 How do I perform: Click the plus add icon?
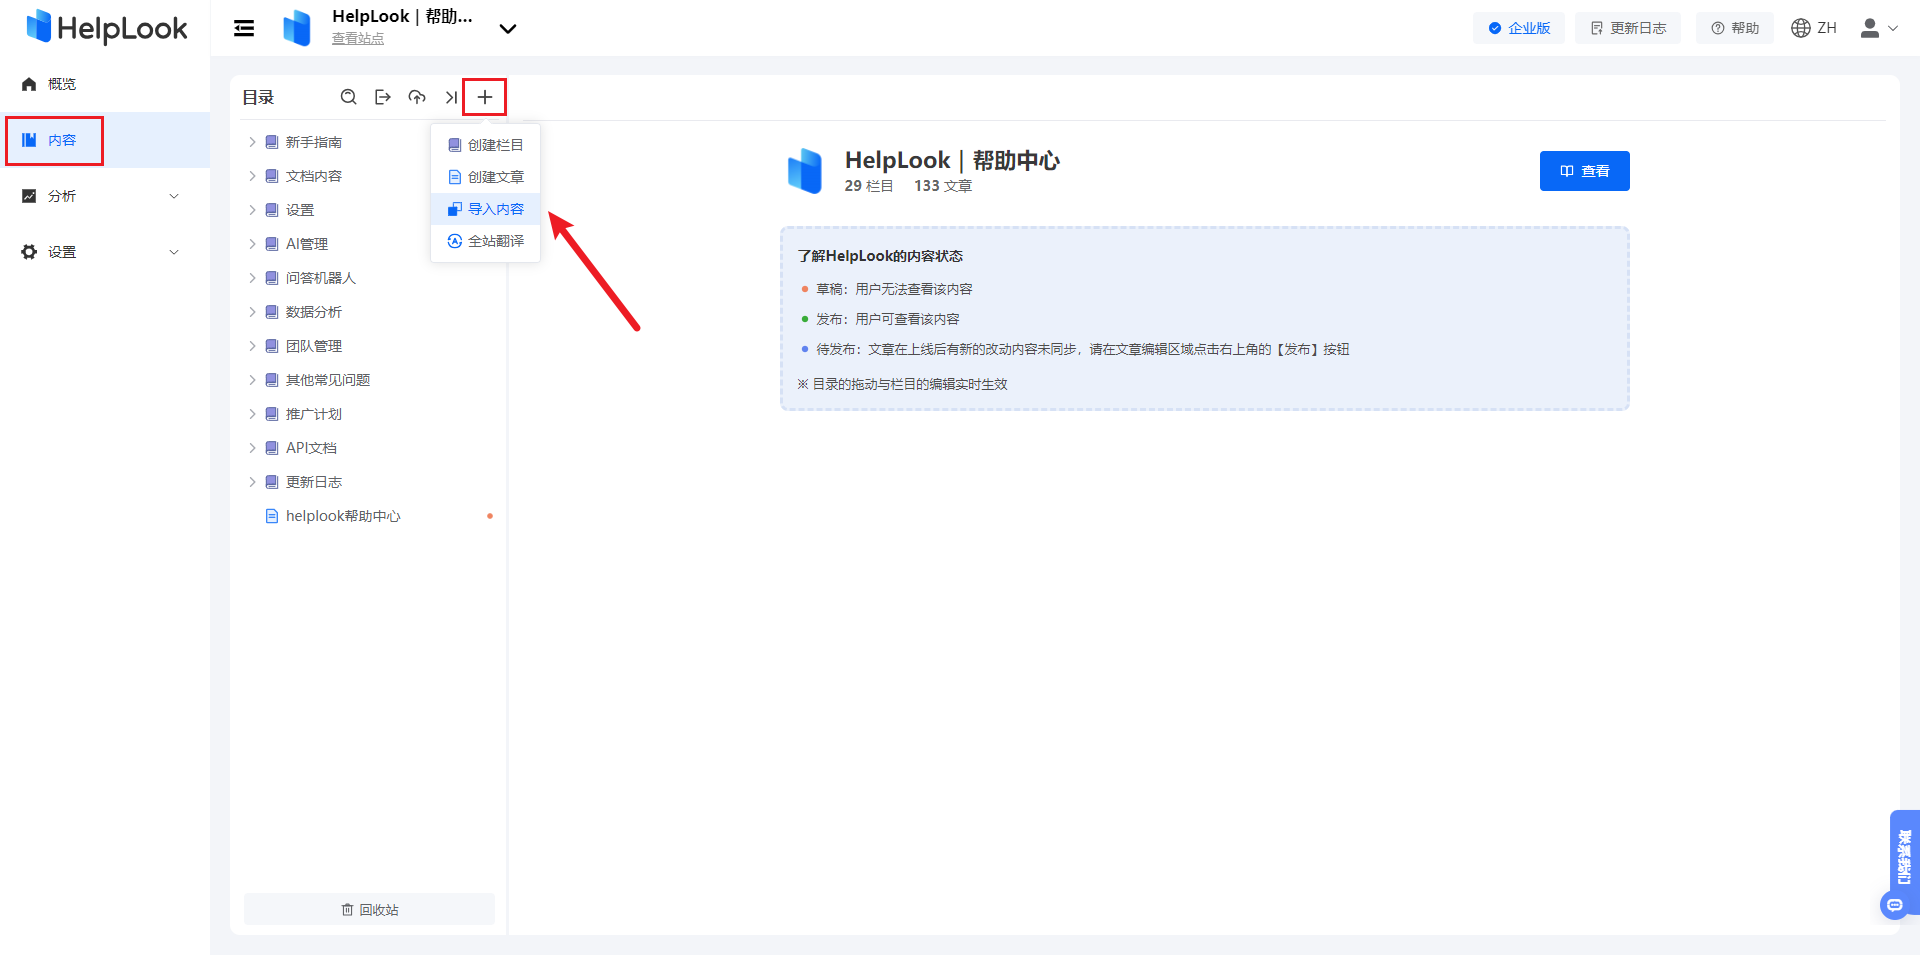tap(485, 97)
